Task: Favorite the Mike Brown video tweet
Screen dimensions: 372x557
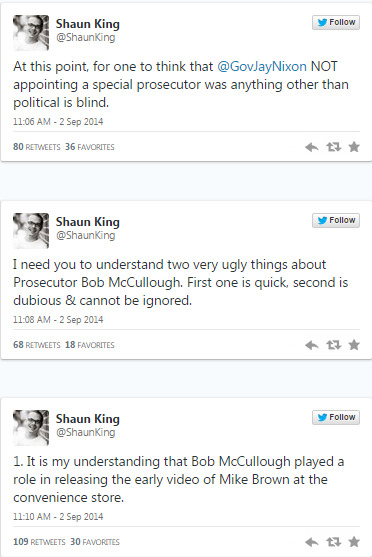Action: pos(354,542)
